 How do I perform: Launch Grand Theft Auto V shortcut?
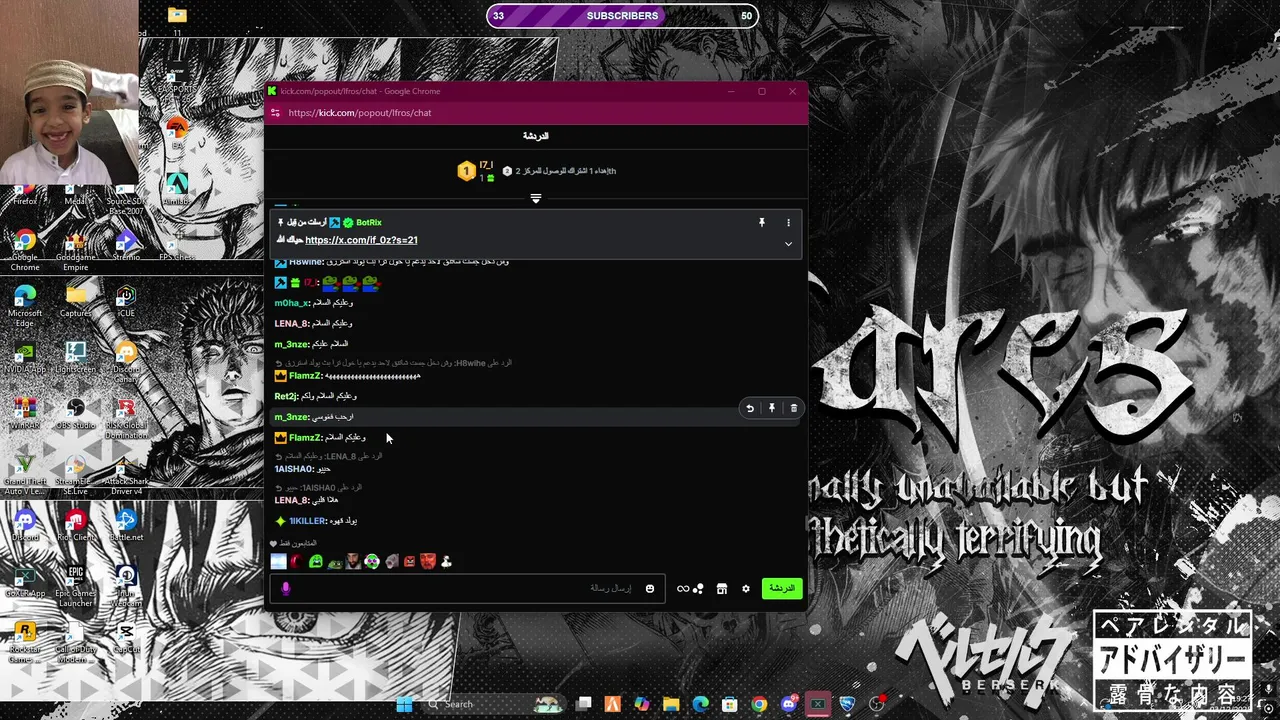click(x=25, y=474)
